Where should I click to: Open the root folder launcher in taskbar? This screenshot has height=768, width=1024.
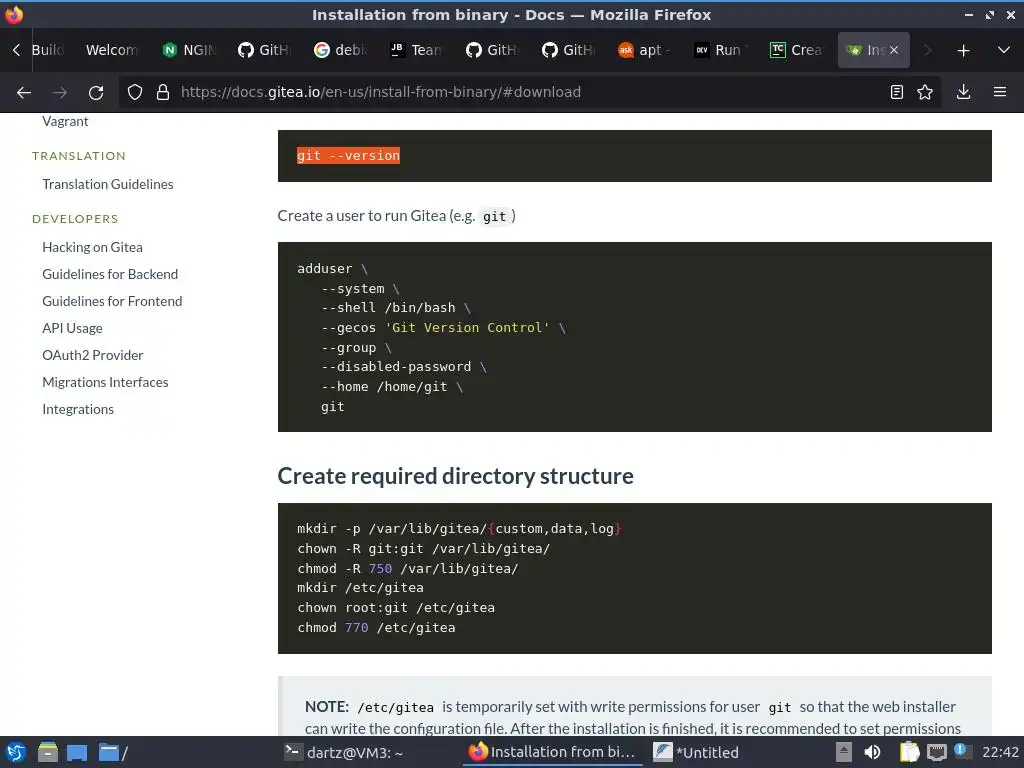click(x=112, y=752)
